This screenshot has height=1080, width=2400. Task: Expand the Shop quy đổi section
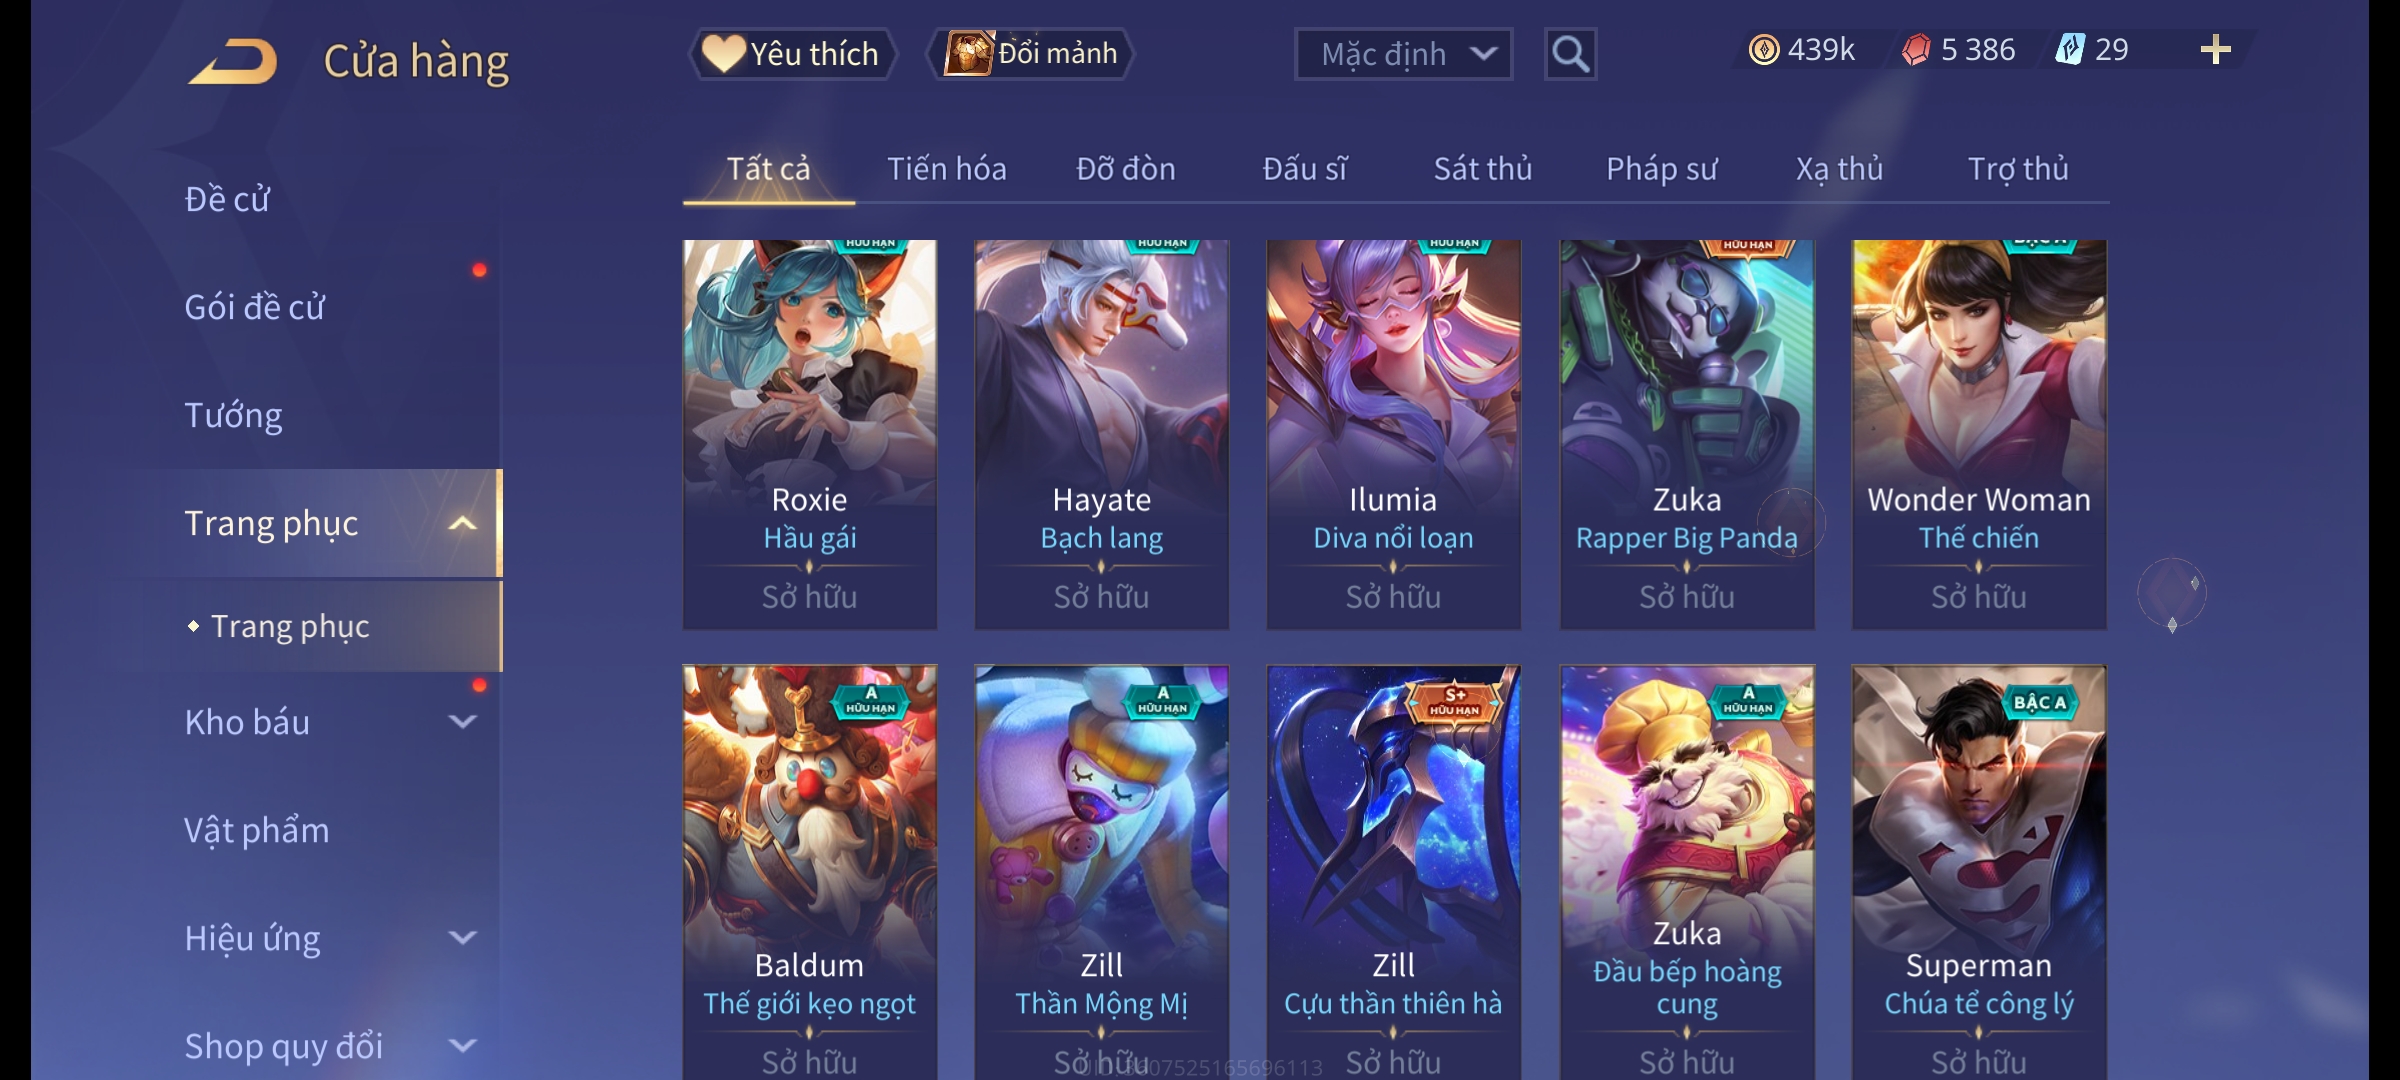[463, 1046]
